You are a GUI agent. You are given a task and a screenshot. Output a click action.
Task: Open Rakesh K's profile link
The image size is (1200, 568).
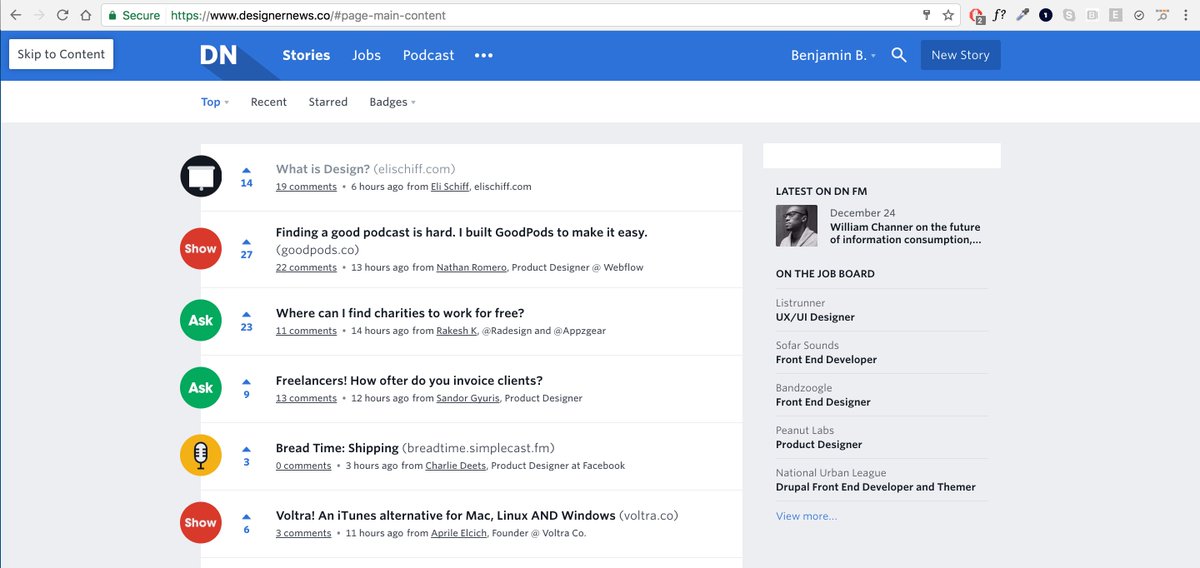point(456,331)
